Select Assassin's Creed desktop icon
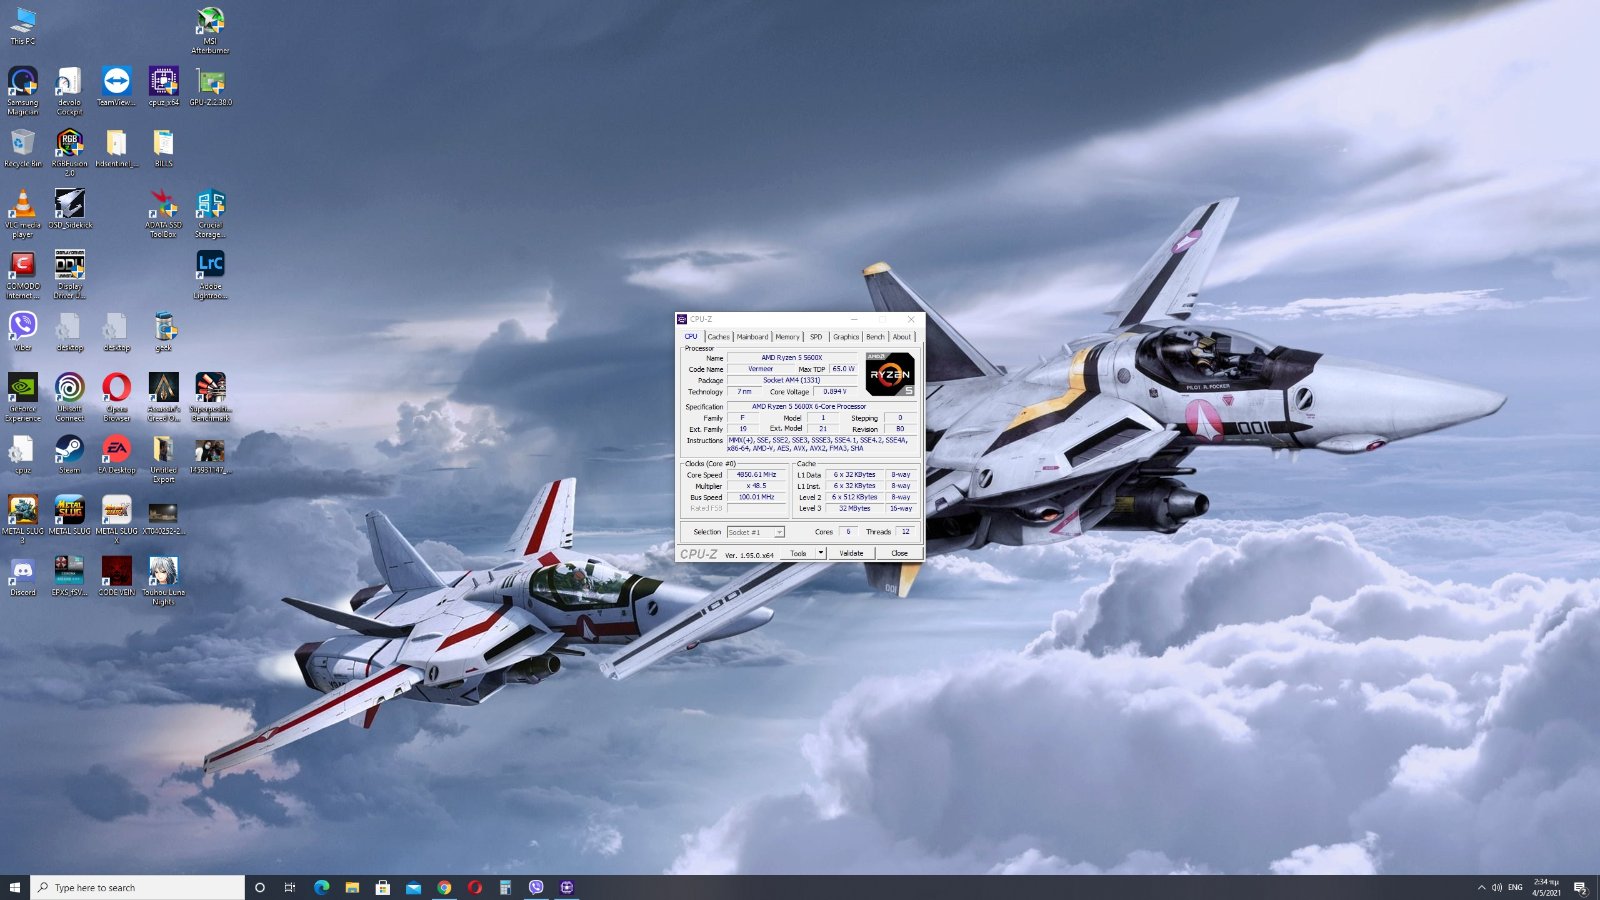The image size is (1600, 900). [163, 397]
